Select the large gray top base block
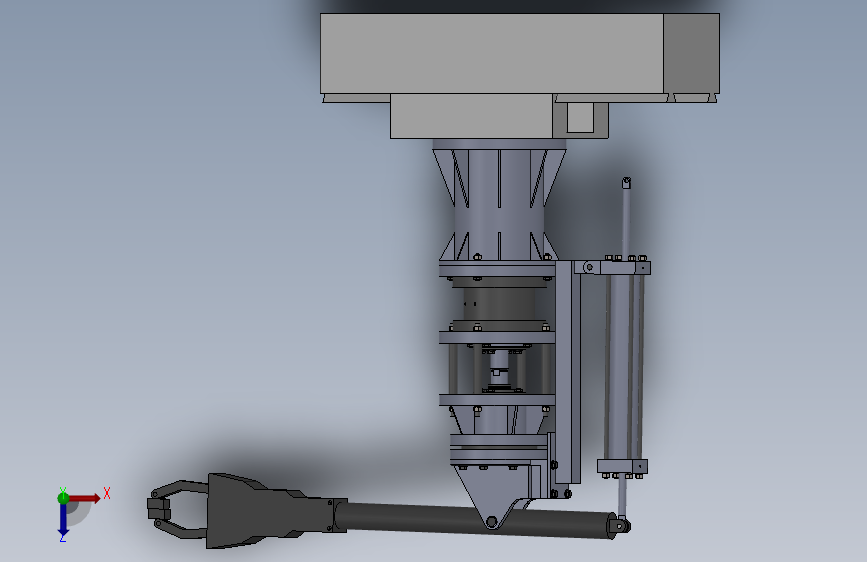The image size is (867, 562). 520,54
